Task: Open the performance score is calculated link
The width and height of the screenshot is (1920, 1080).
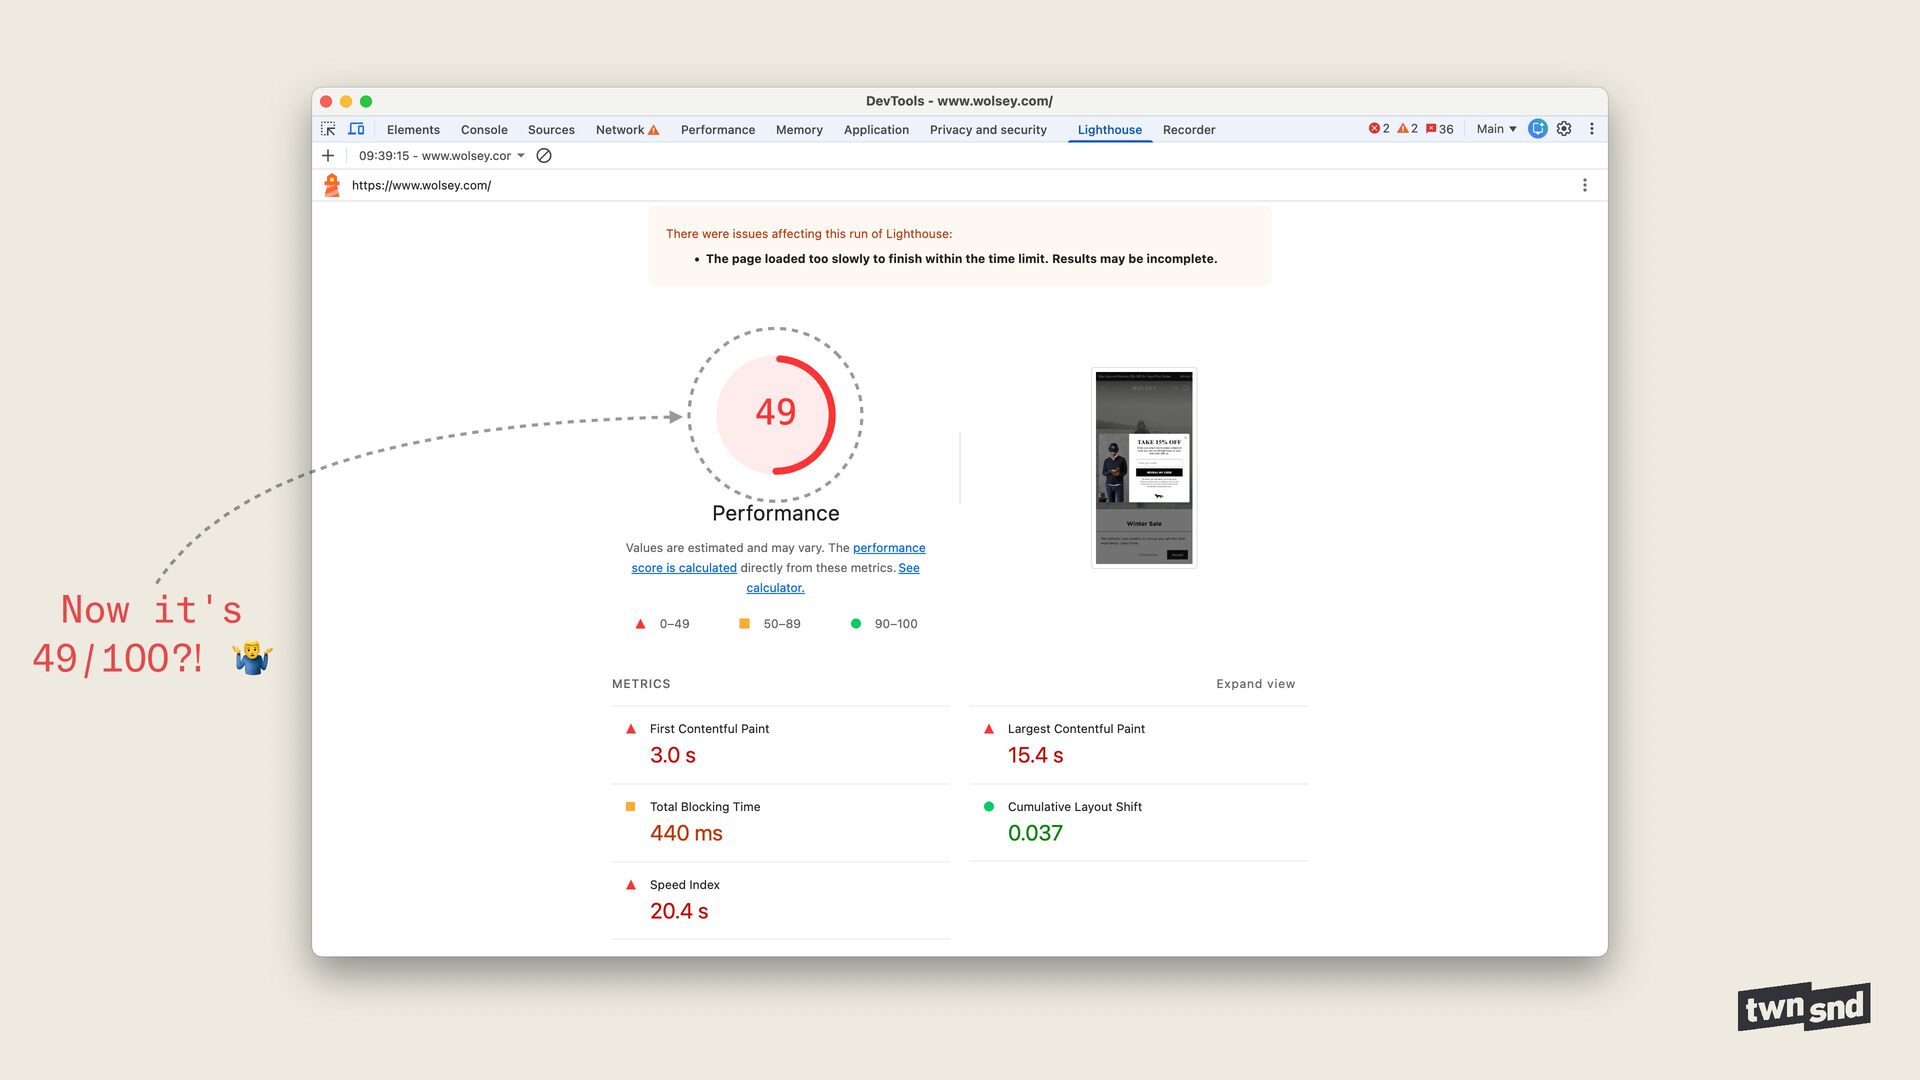Action: click(684, 568)
